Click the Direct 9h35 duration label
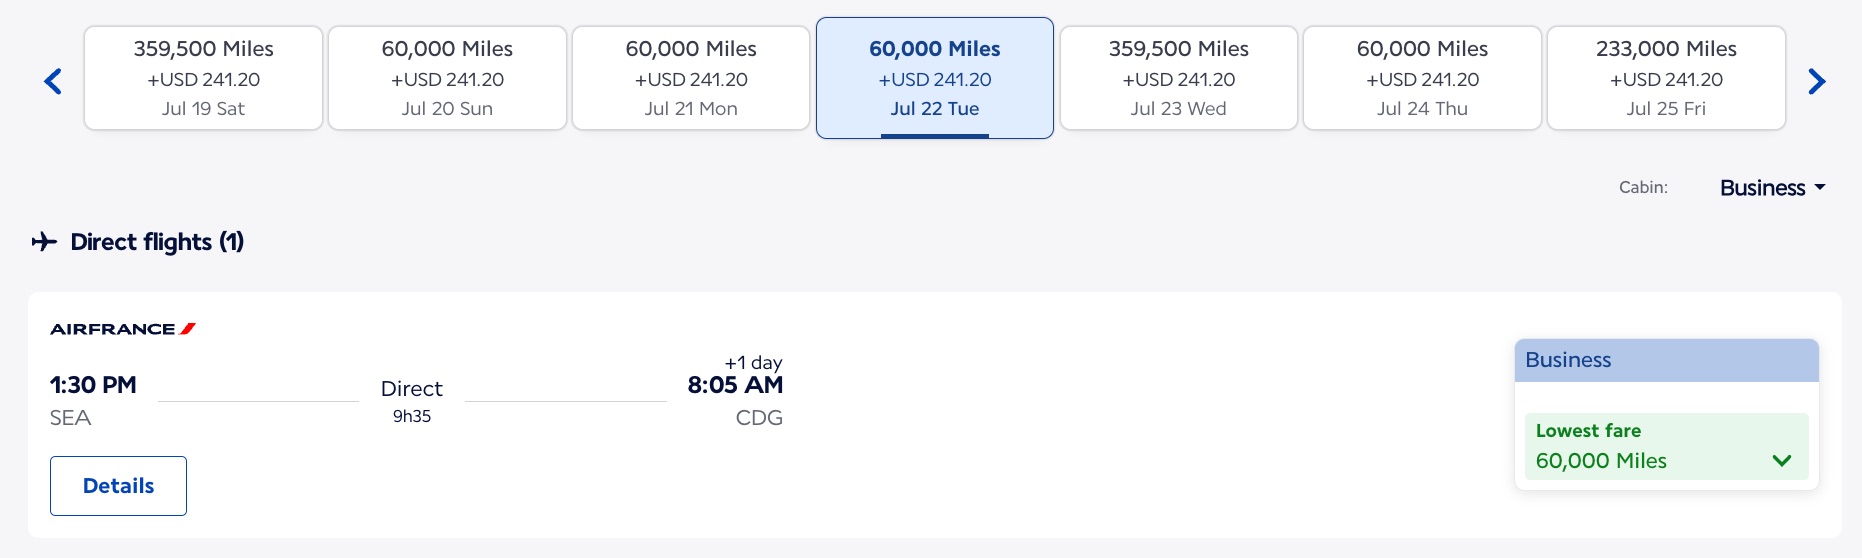The width and height of the screenshot is (1862, 558). pyautogui.click(x=412, y=400)
